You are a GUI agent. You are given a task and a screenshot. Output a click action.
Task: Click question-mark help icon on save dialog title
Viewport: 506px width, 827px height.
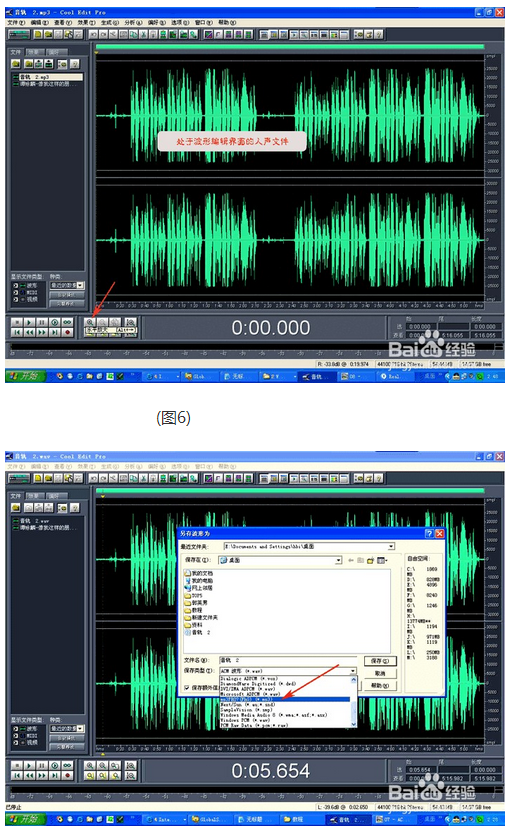point(429,534)
